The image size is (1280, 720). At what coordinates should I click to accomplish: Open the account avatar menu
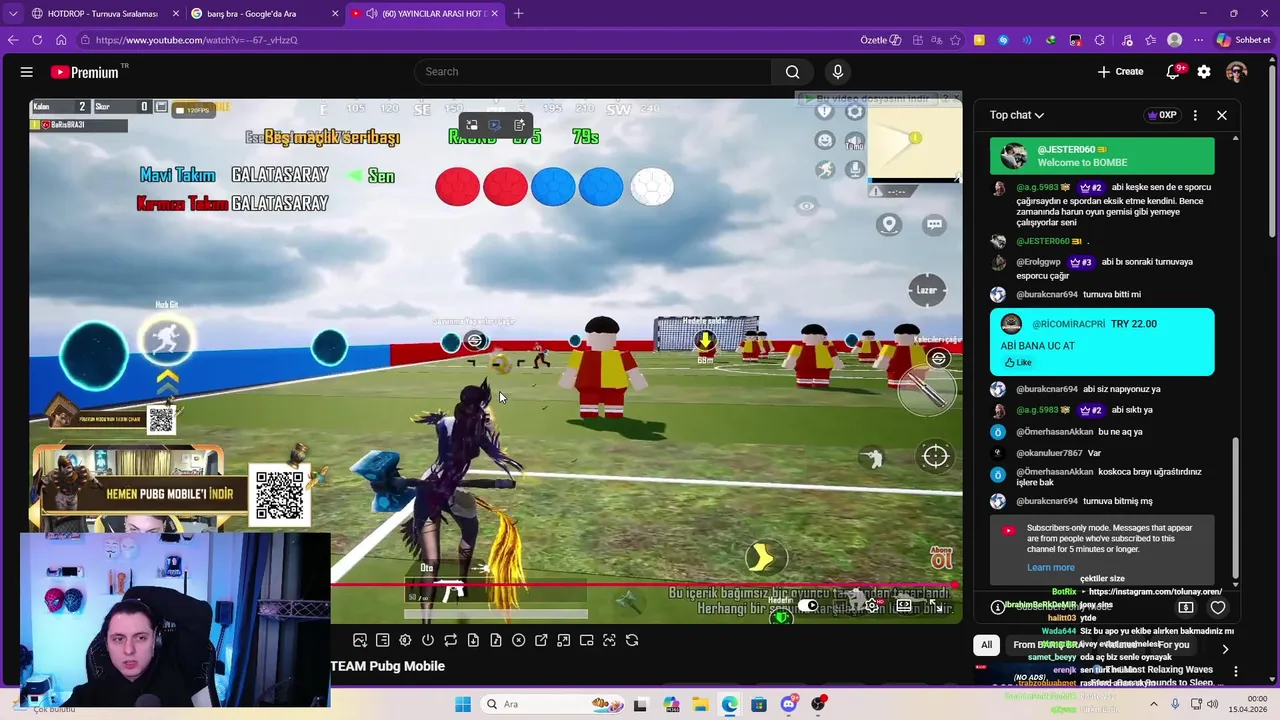pos(1237,72)
